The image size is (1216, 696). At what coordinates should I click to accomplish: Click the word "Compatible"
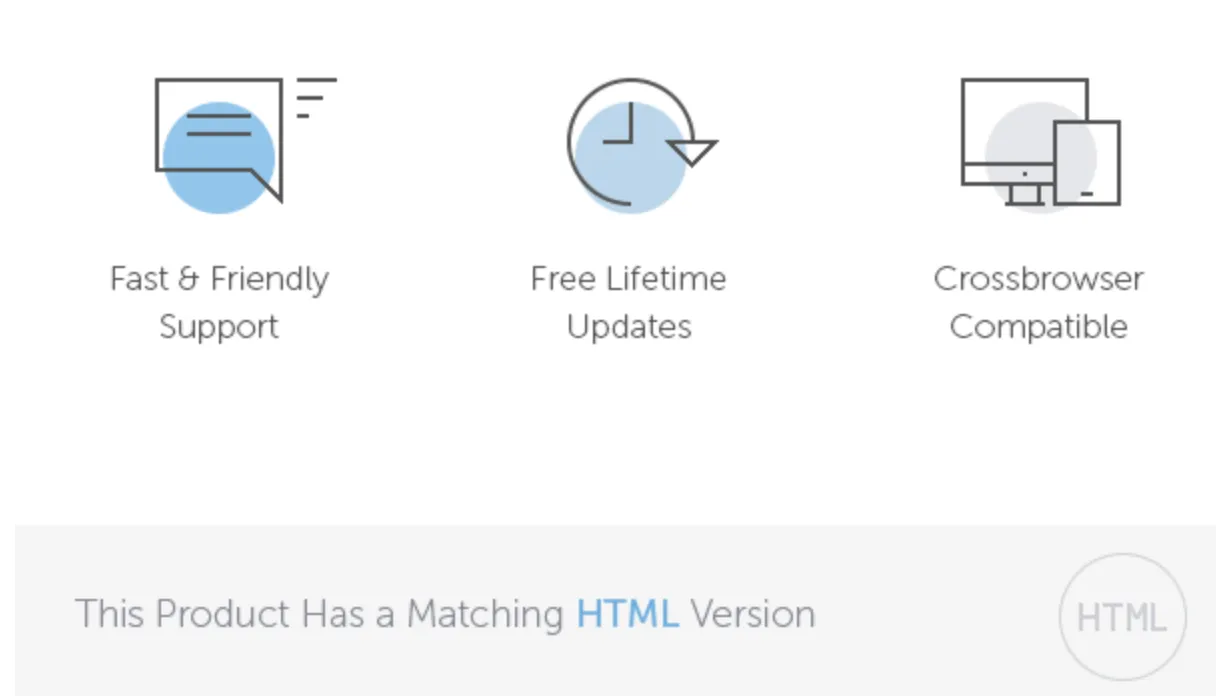[1038, 327]
